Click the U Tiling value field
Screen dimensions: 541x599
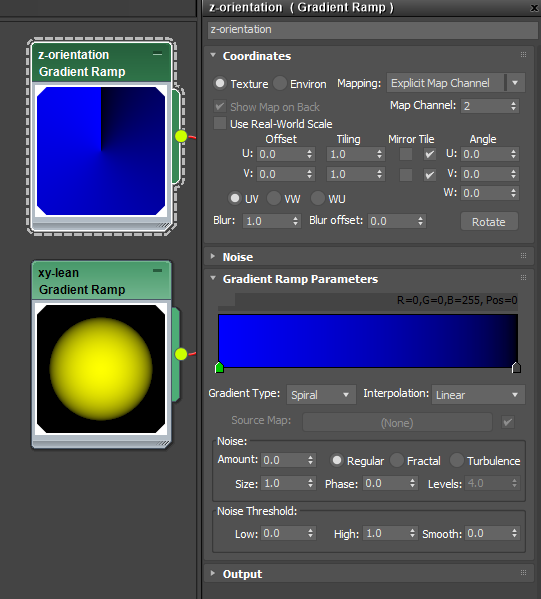pos(351,154)
